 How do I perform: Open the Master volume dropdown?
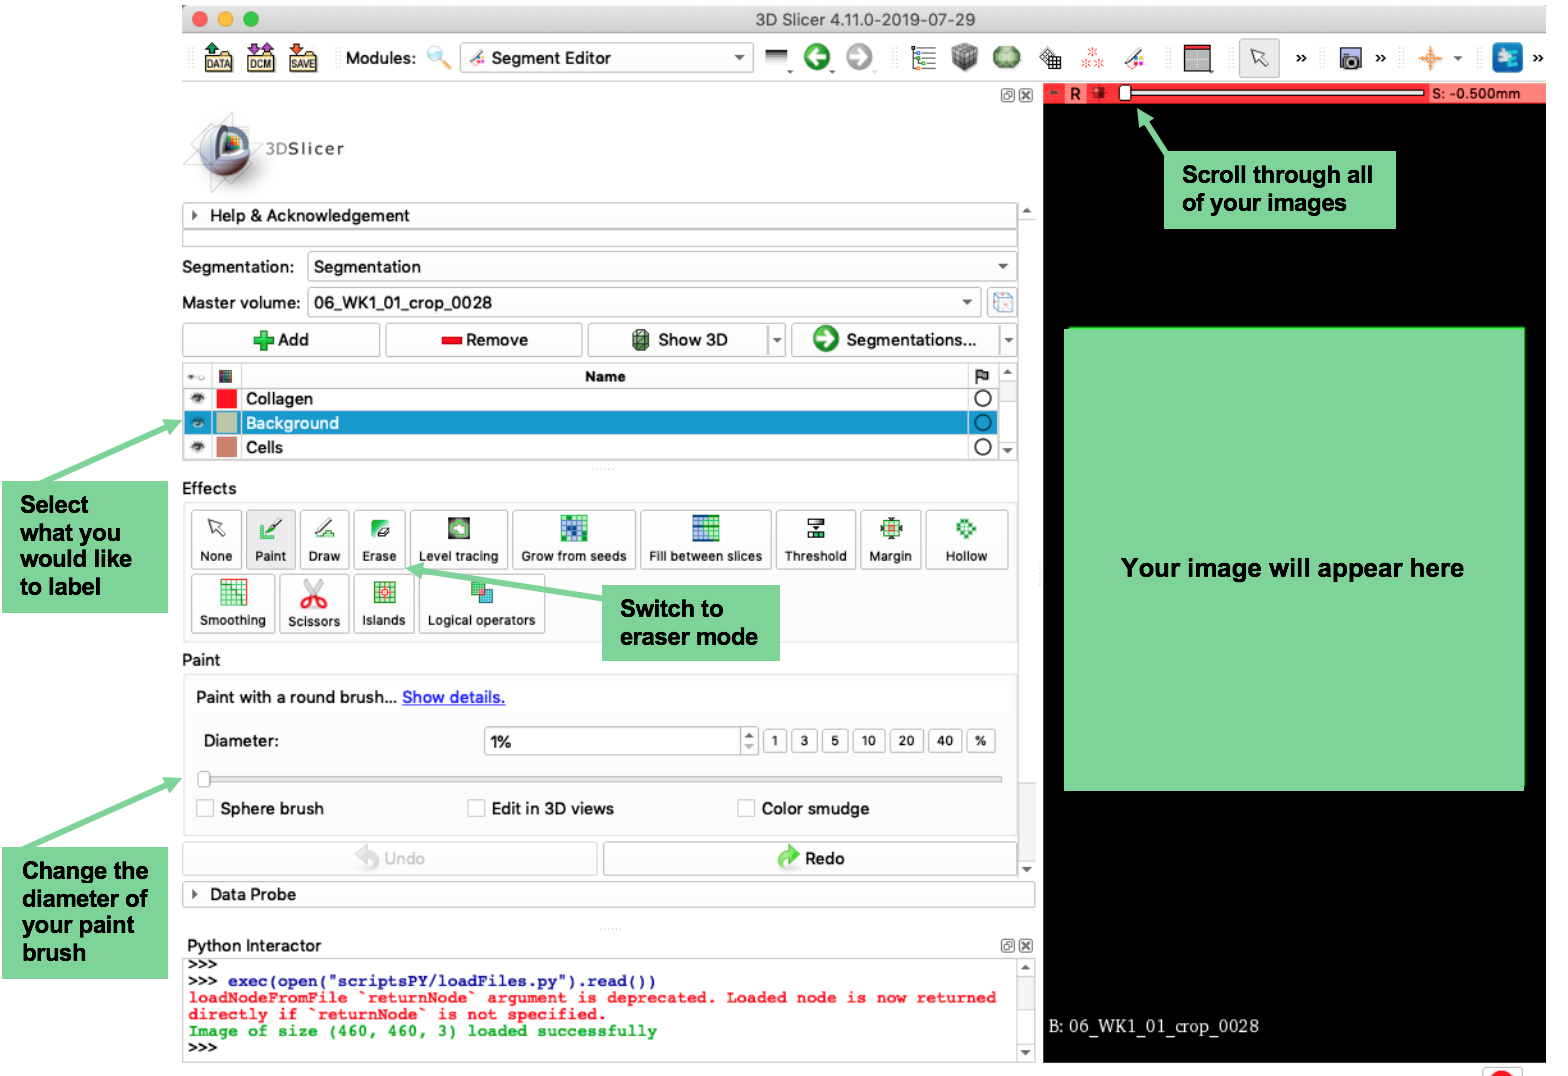click(x=643, y=302)
